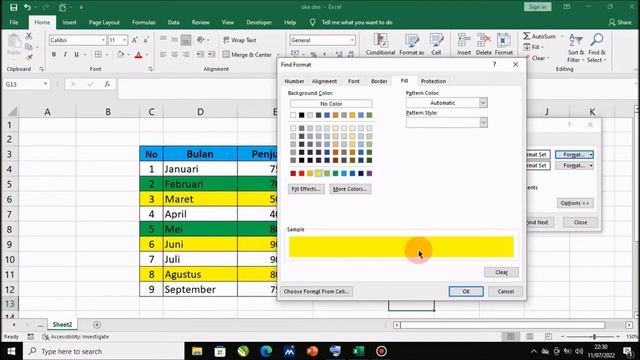Viewport: 640px width, 360px height.
Task: Open Conditional Formatting icon
Action: point(380,44)
